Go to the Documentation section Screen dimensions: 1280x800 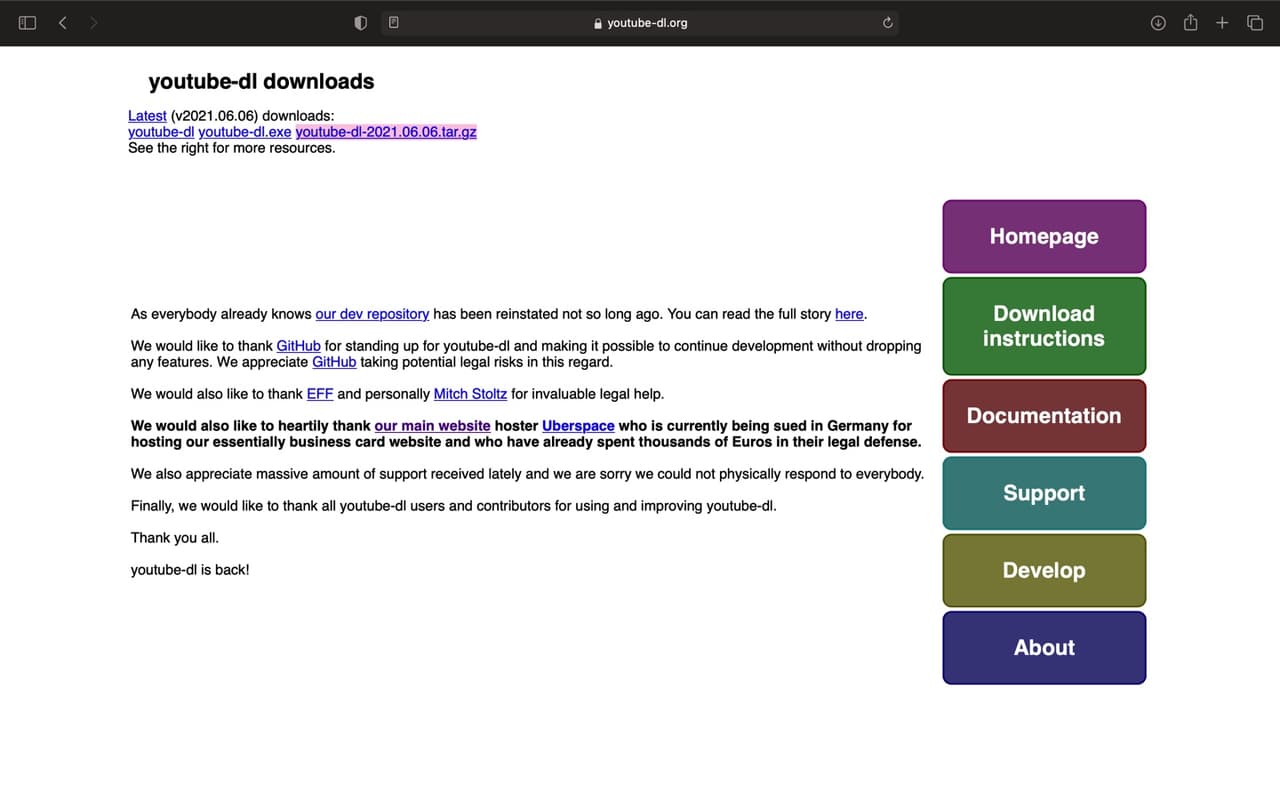click(1044, 415)
